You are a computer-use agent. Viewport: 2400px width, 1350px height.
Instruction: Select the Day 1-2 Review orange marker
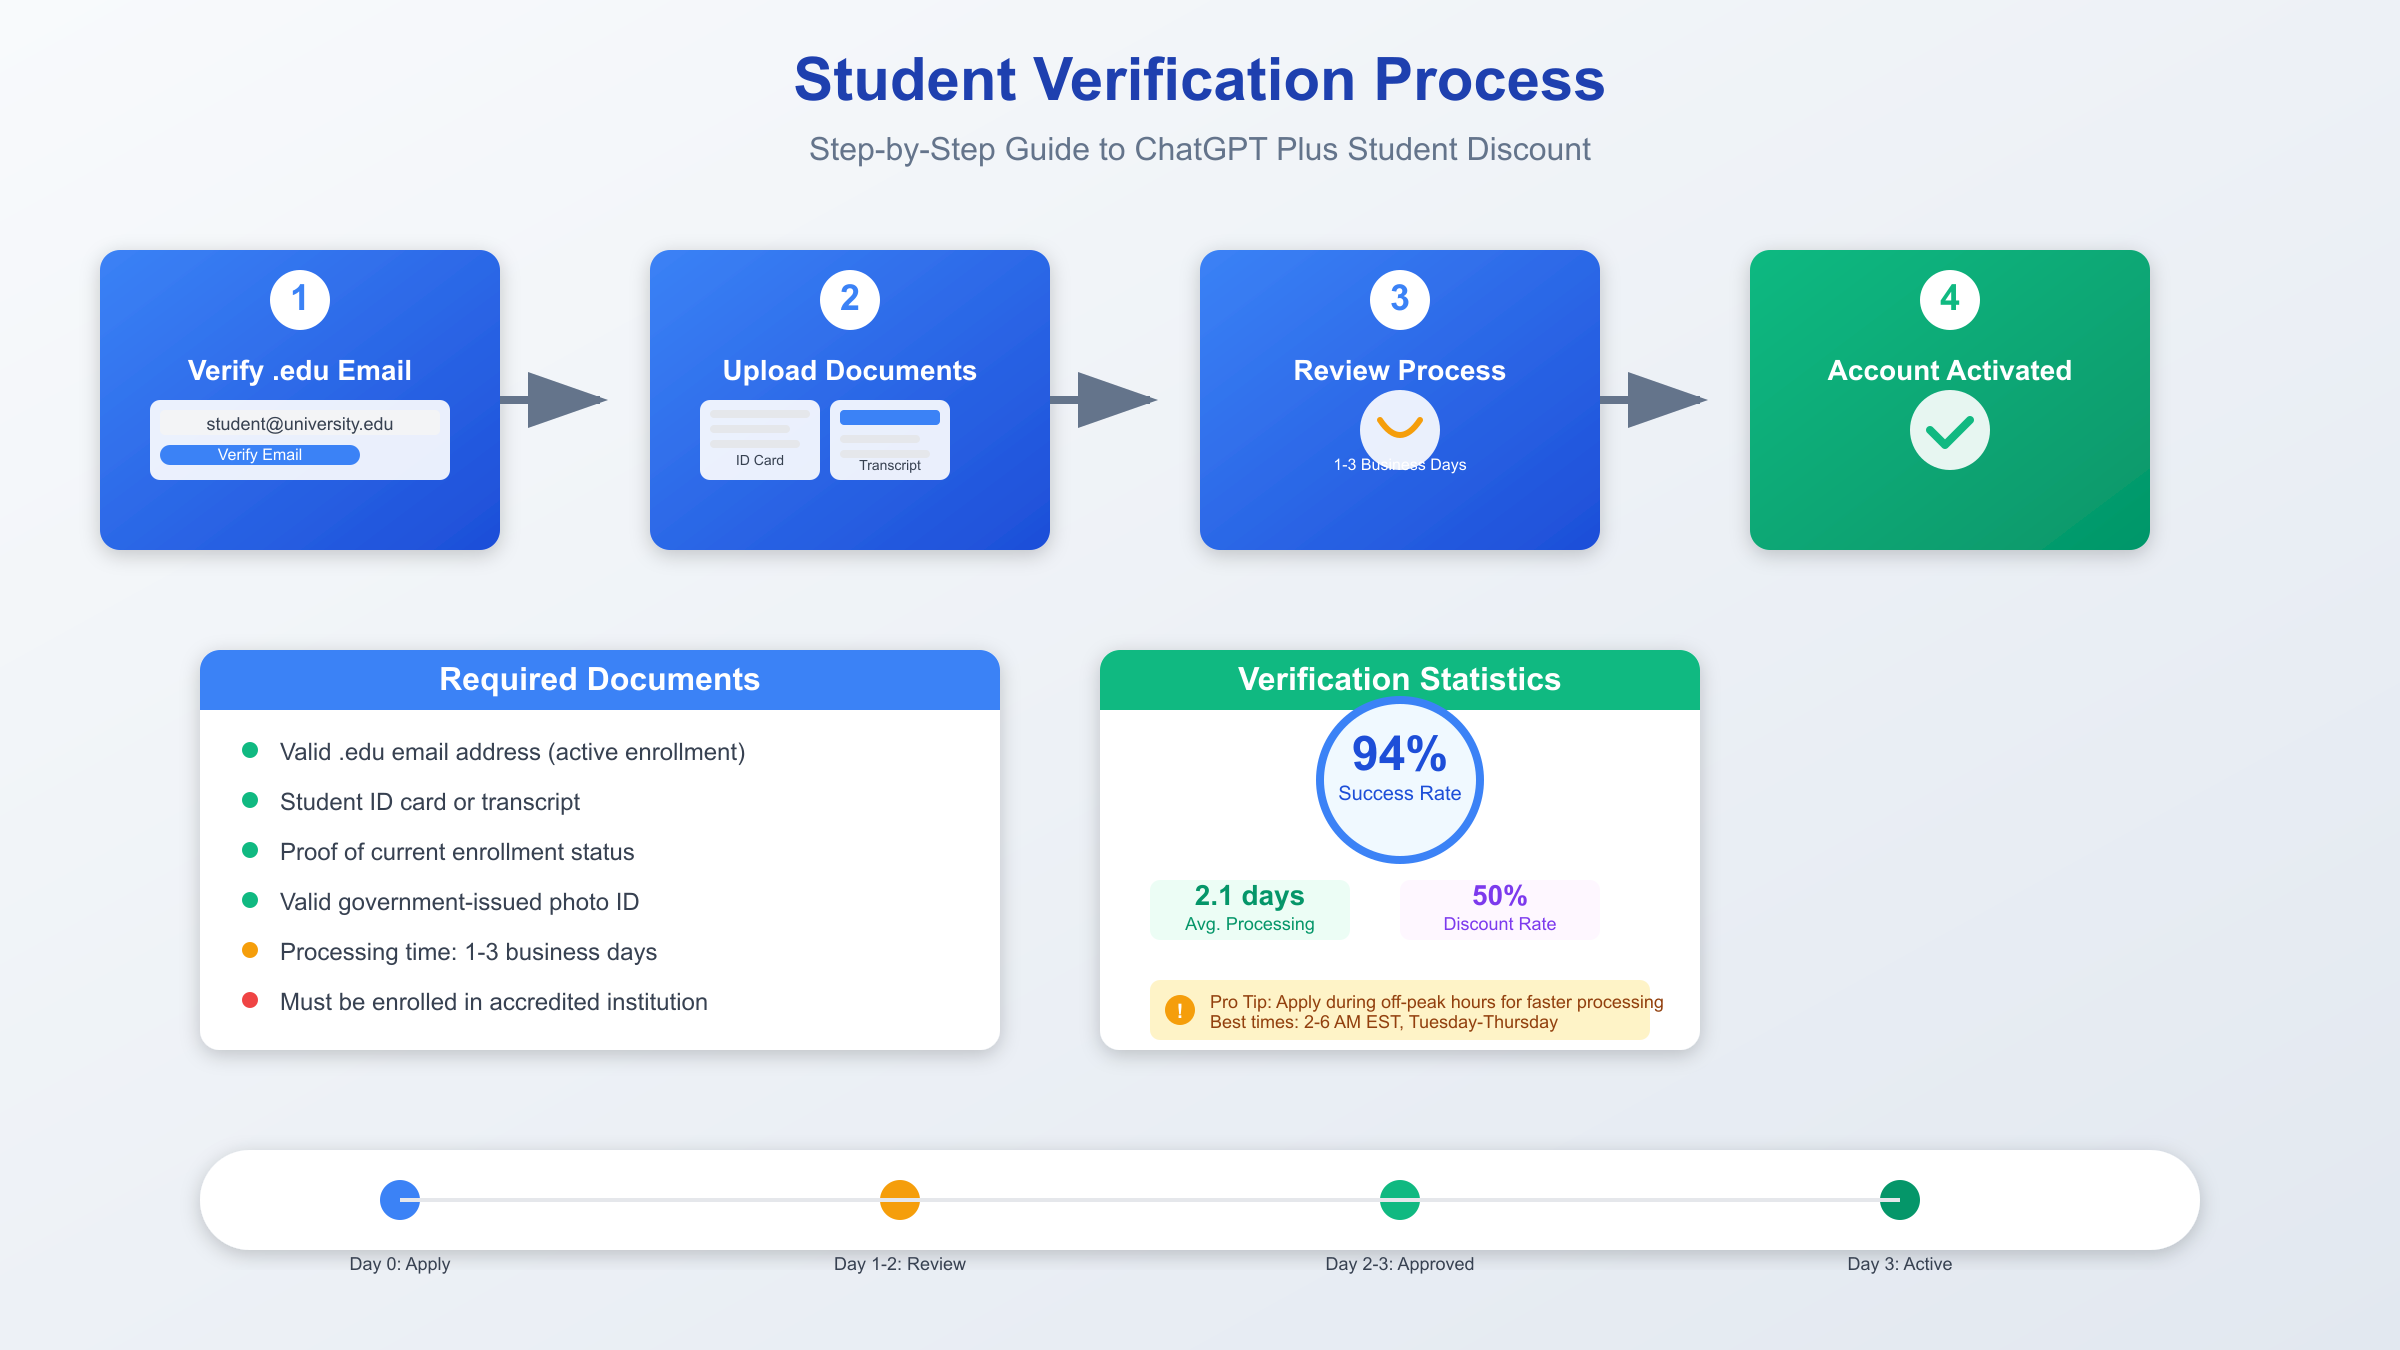900,1200
